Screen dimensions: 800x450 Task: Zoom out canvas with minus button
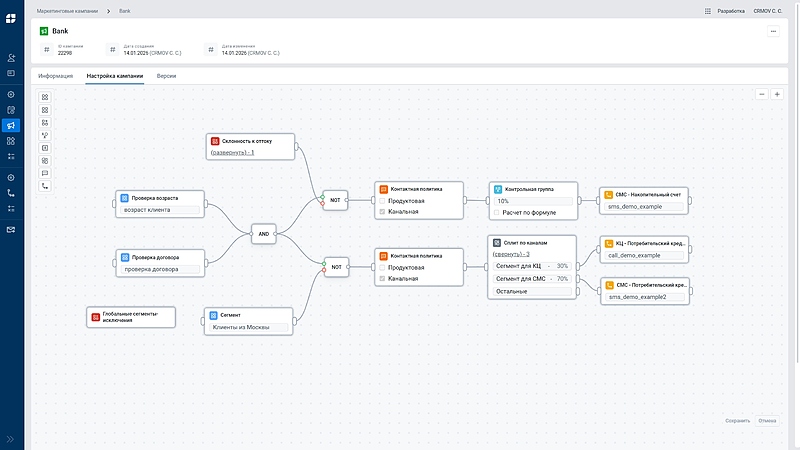(x=762, y=94)
